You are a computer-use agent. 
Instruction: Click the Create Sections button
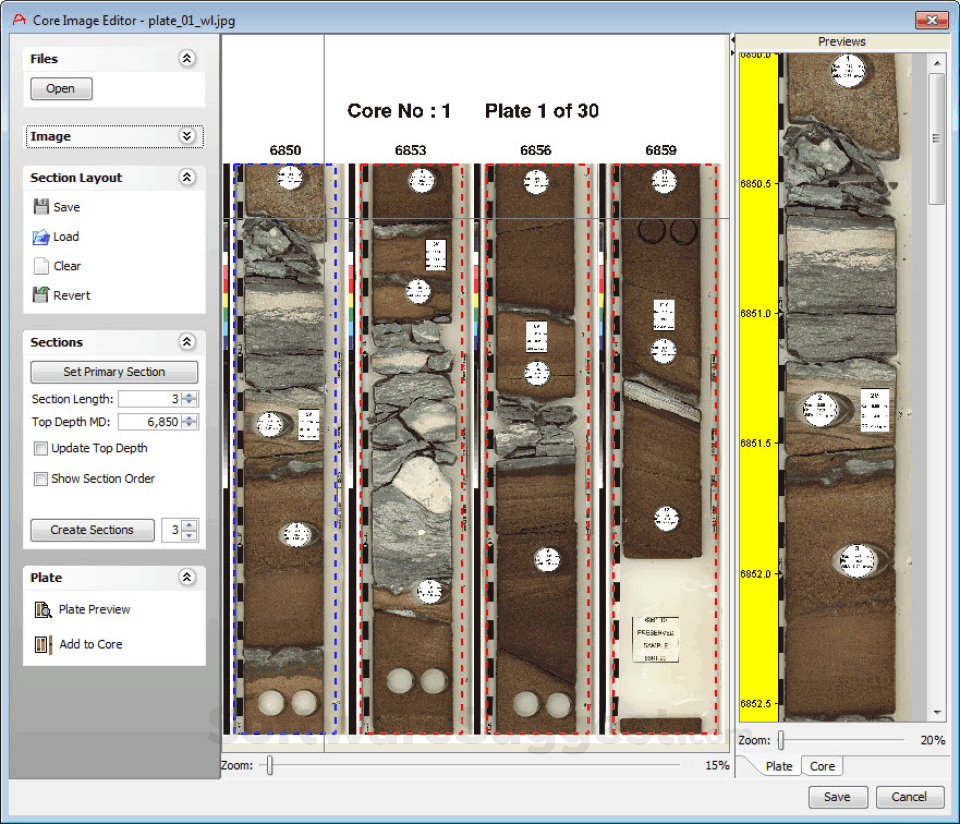coord(92,530)
